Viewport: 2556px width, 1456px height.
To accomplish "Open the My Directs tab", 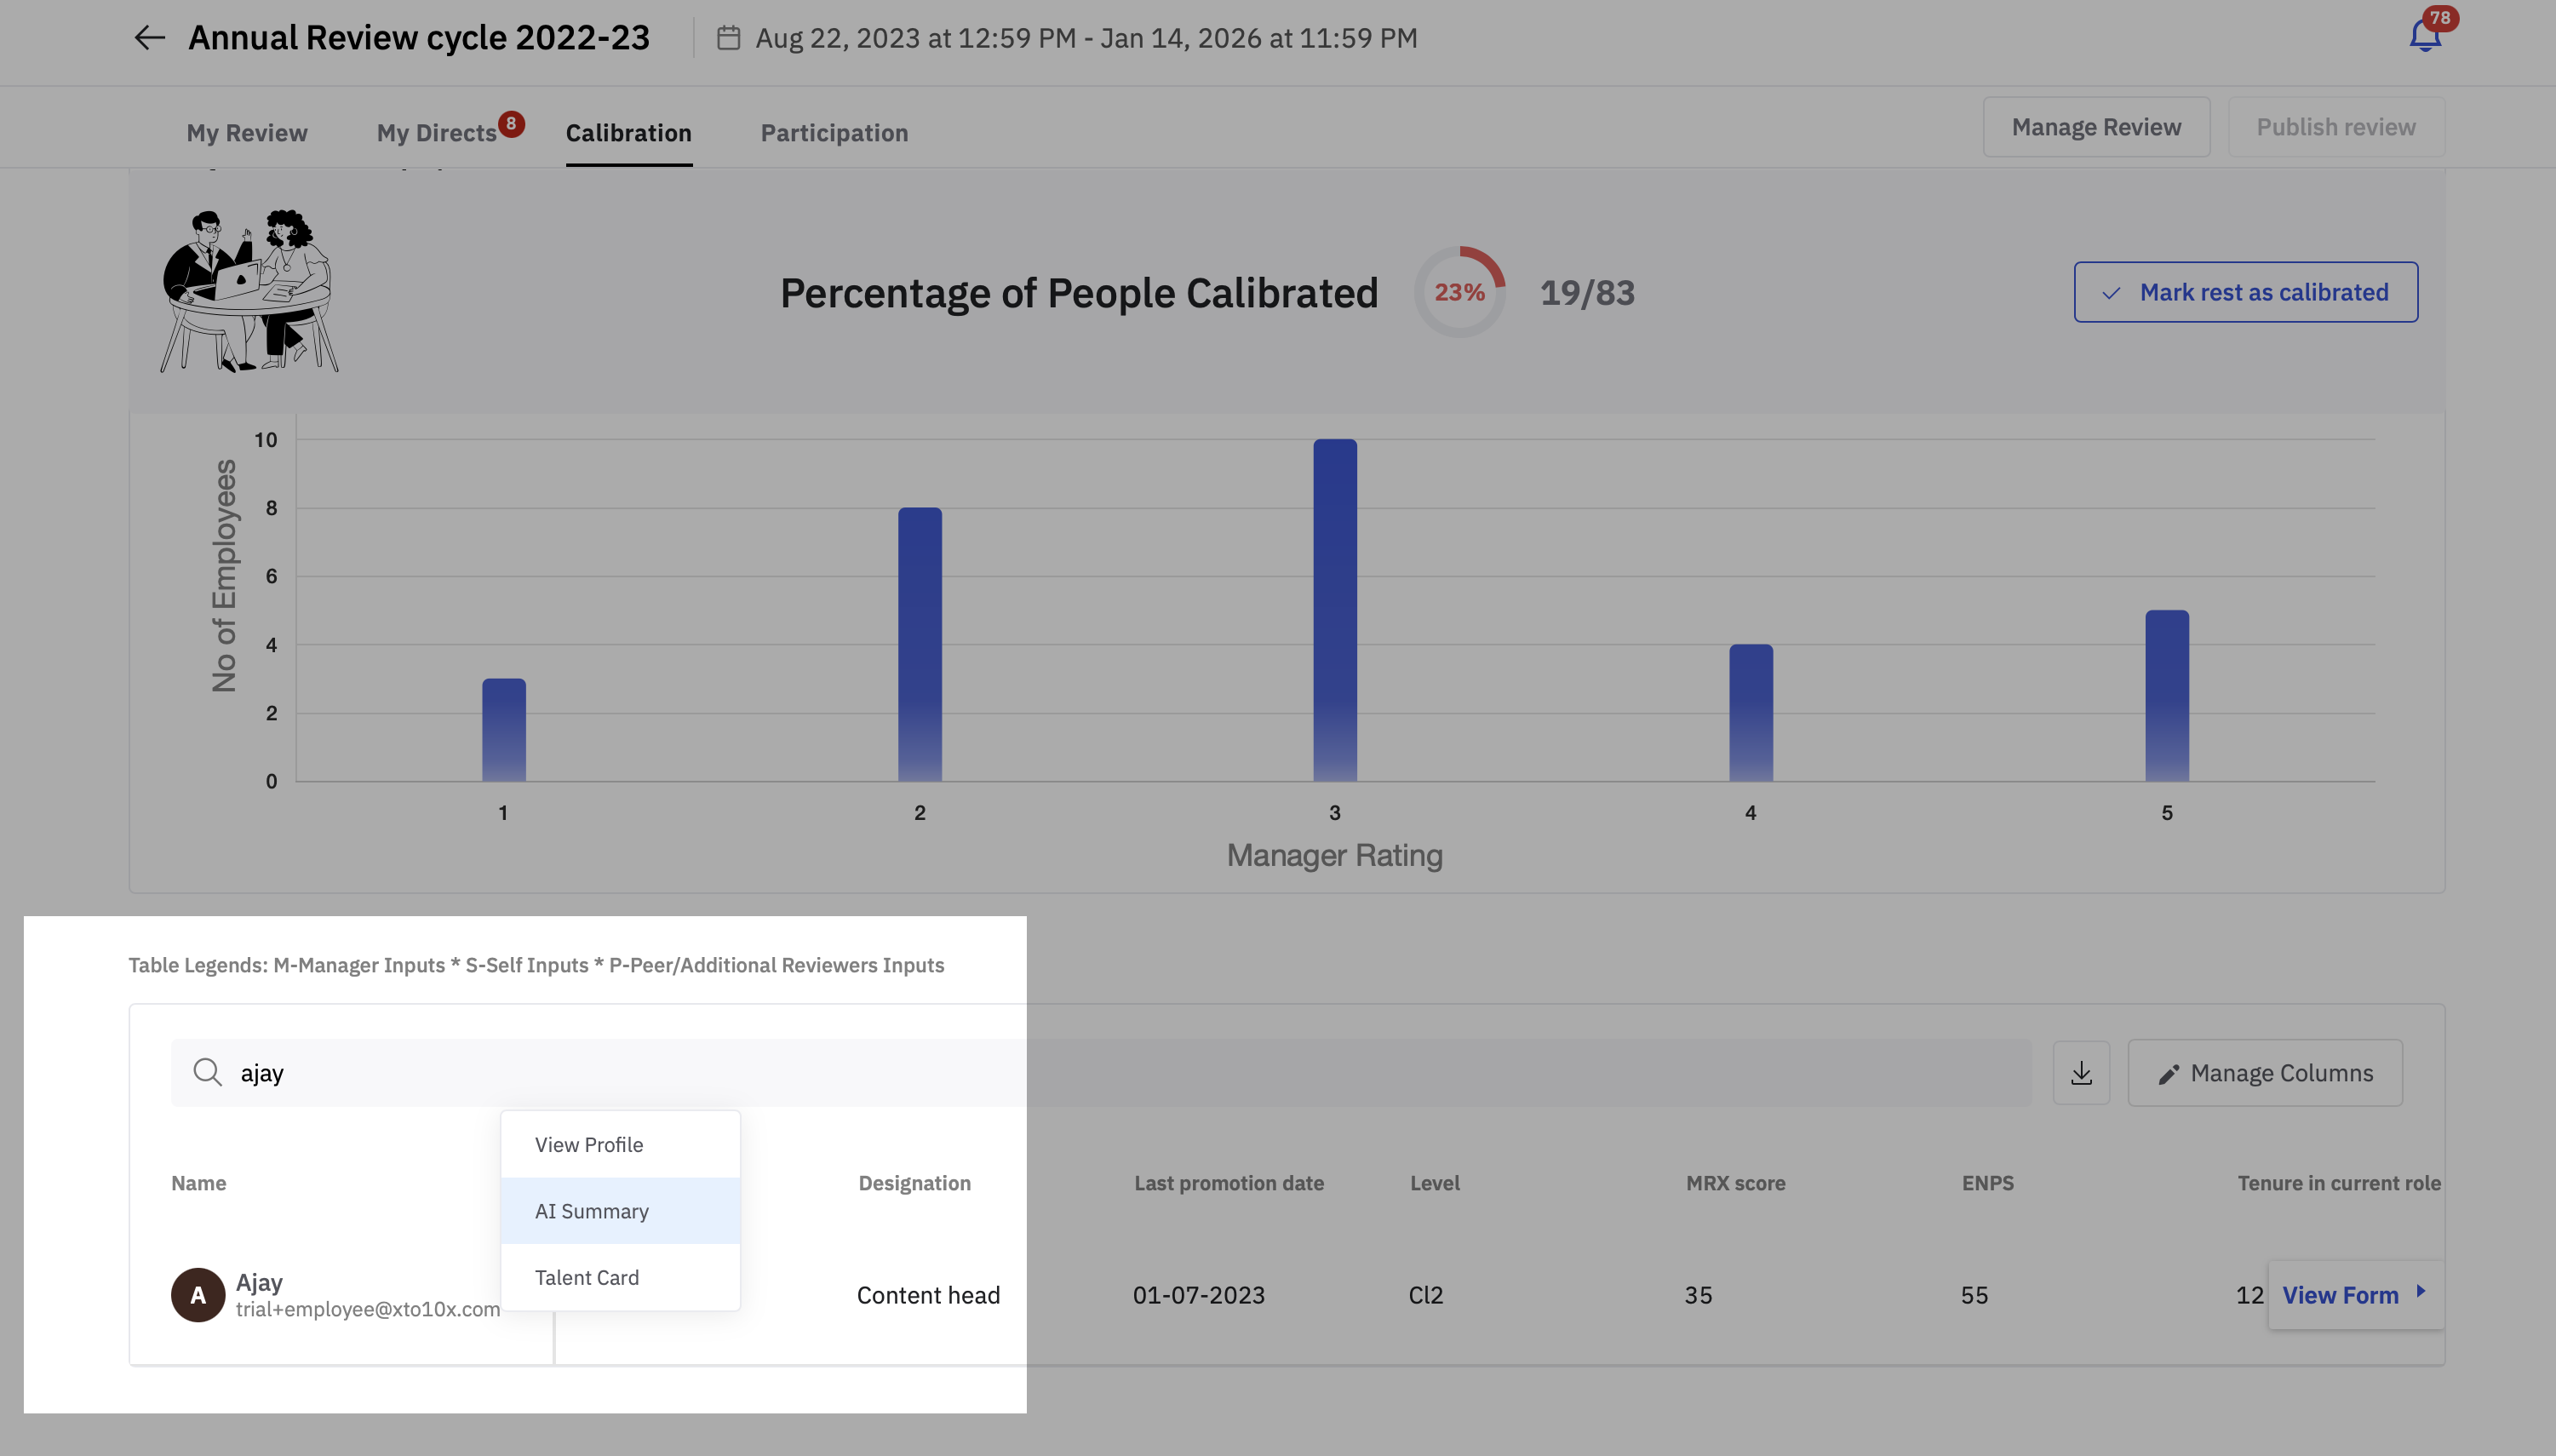I will click(x=437, y=133).
